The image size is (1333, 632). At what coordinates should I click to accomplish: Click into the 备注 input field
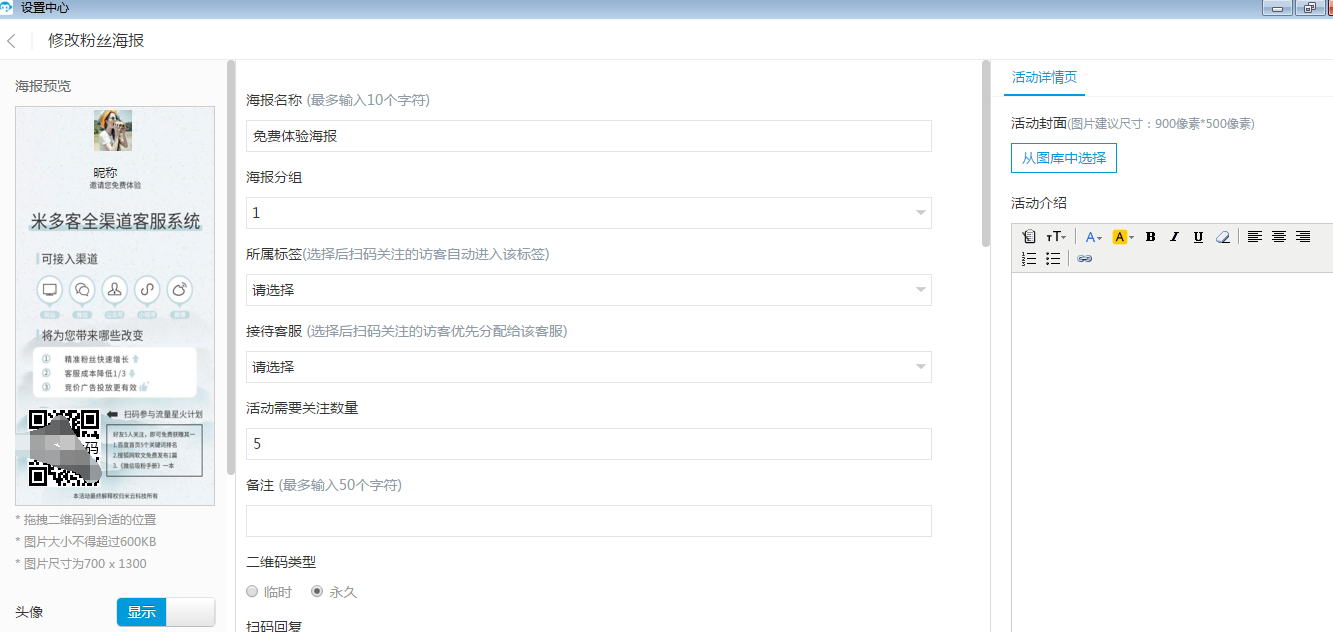pos(588,521)
